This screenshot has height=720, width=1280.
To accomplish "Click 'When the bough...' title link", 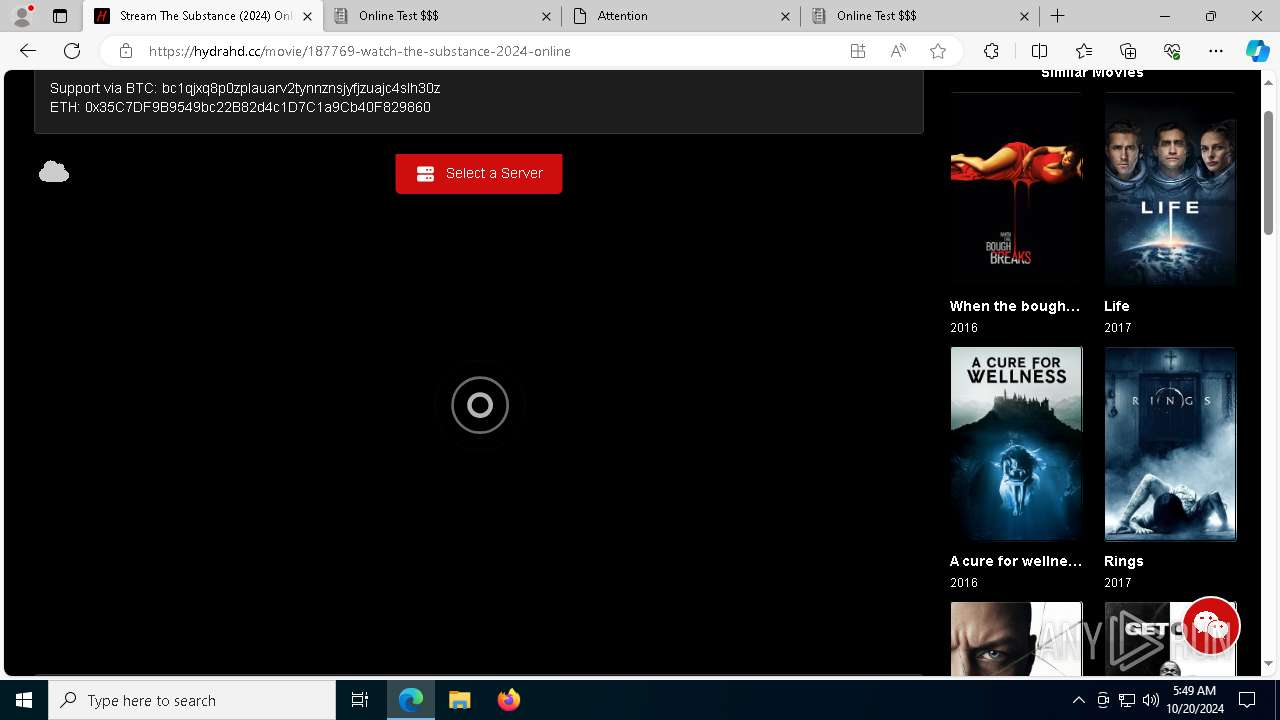I will tap(1015, 306).
